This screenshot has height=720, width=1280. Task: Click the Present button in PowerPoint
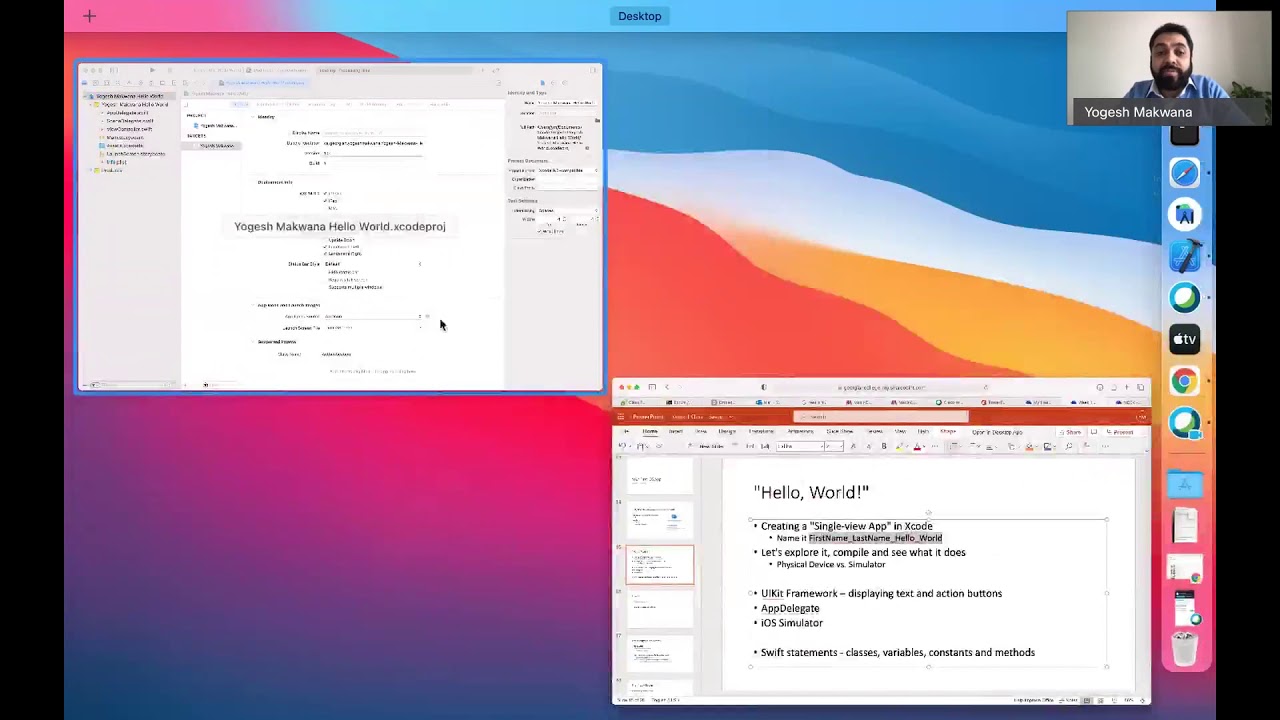tap(1122, 432)
